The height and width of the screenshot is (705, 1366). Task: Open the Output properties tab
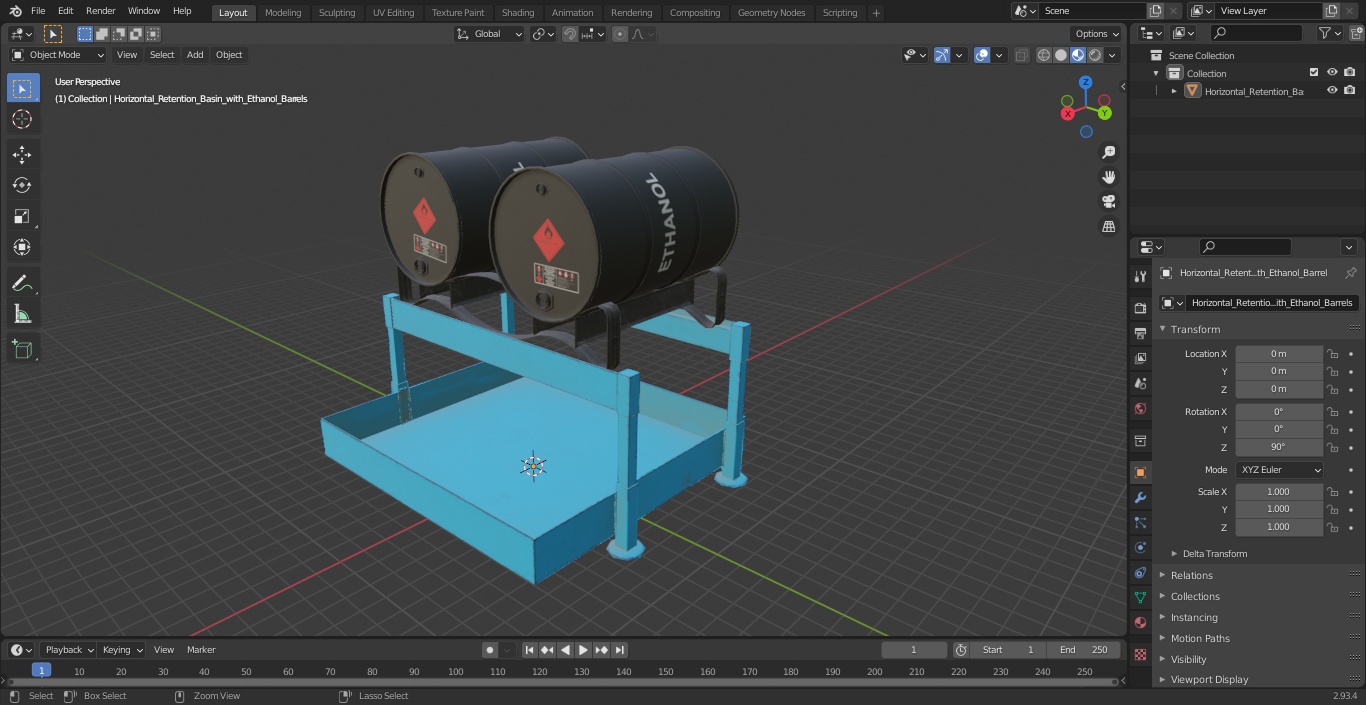click(x=1140, y=333)
